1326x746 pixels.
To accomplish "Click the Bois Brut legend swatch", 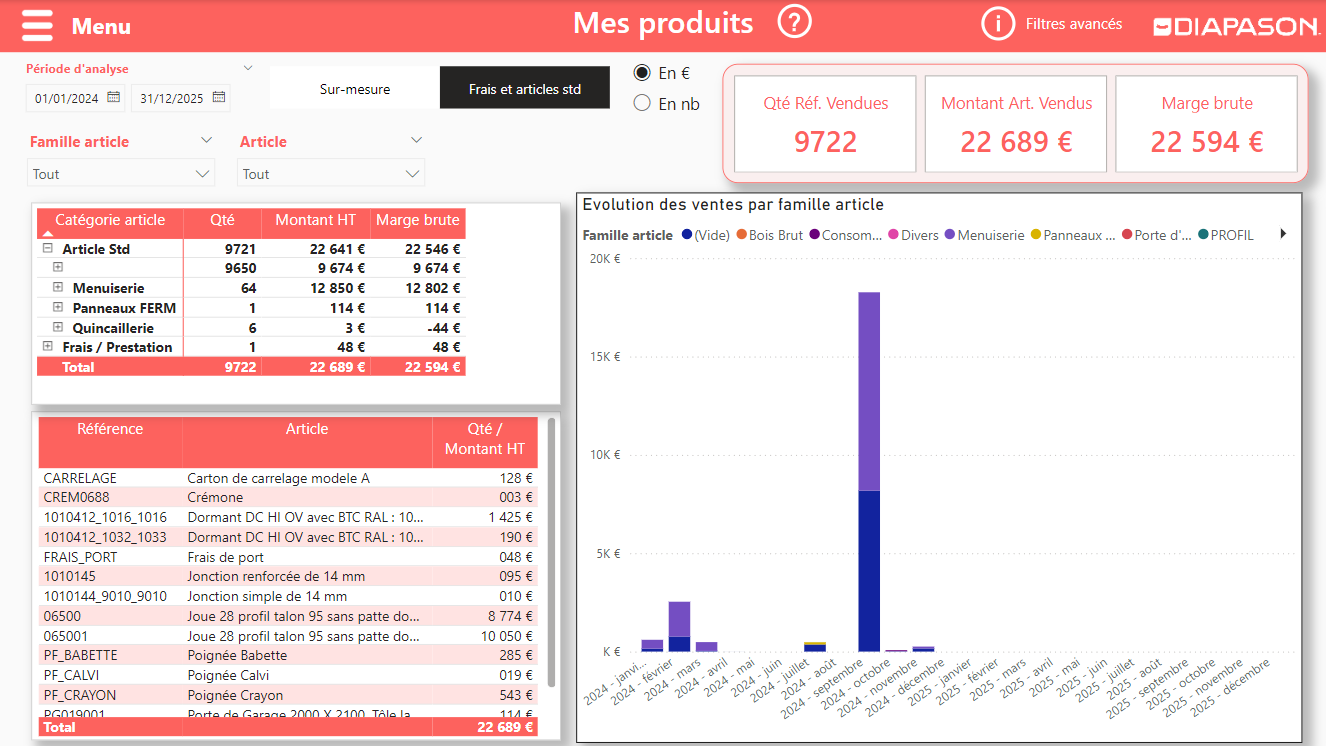I will 741,235.
